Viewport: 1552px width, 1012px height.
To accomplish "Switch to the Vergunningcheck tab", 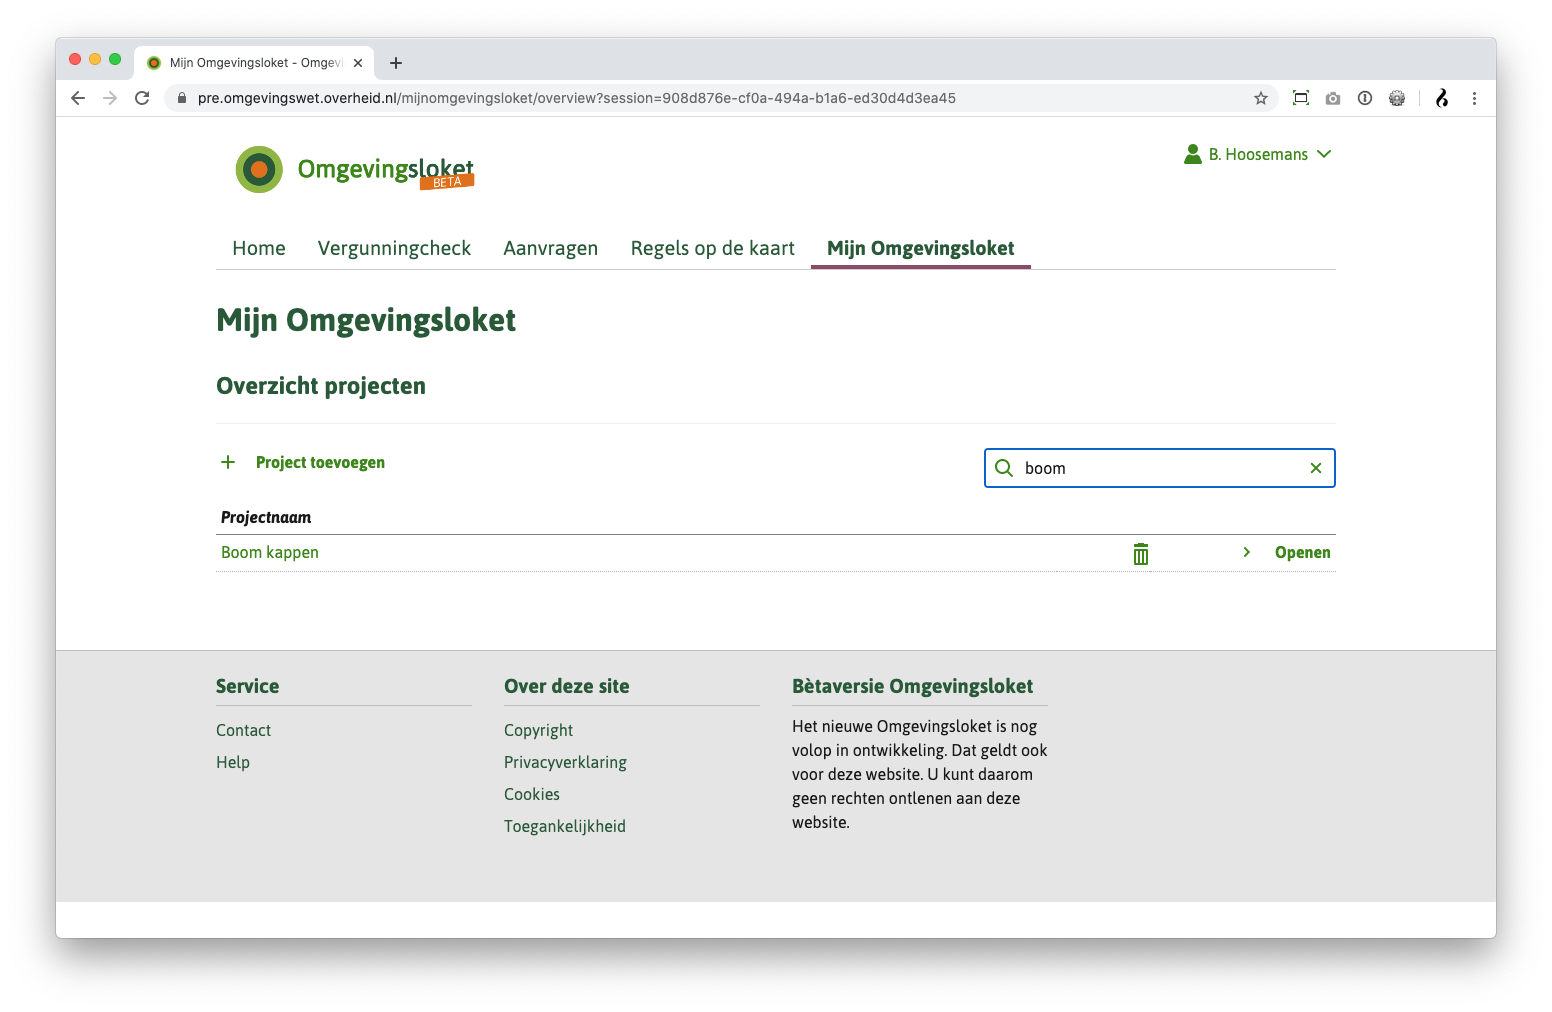I will (x=394, y=248).
